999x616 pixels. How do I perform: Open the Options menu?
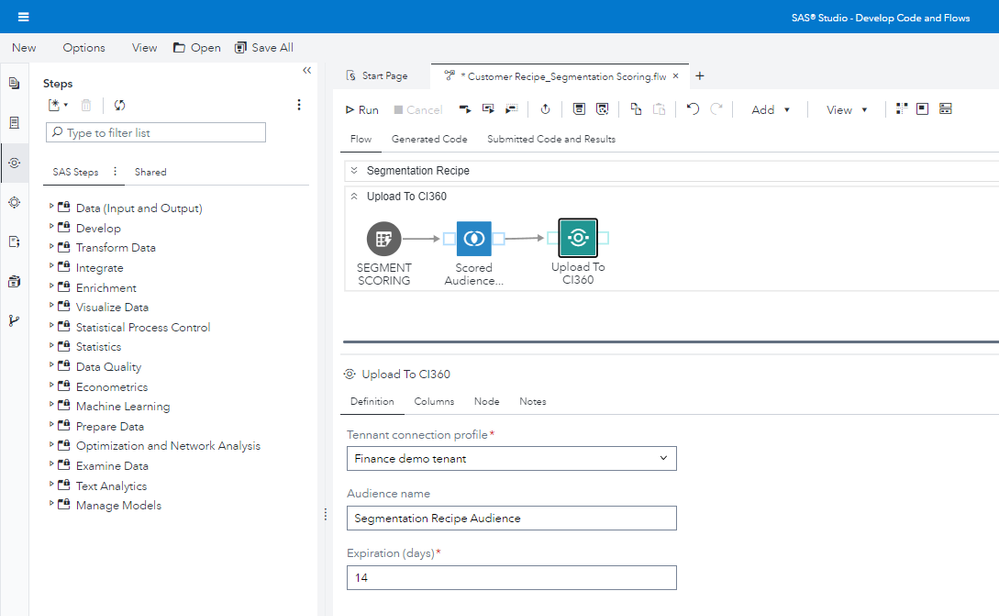[84, 47]
